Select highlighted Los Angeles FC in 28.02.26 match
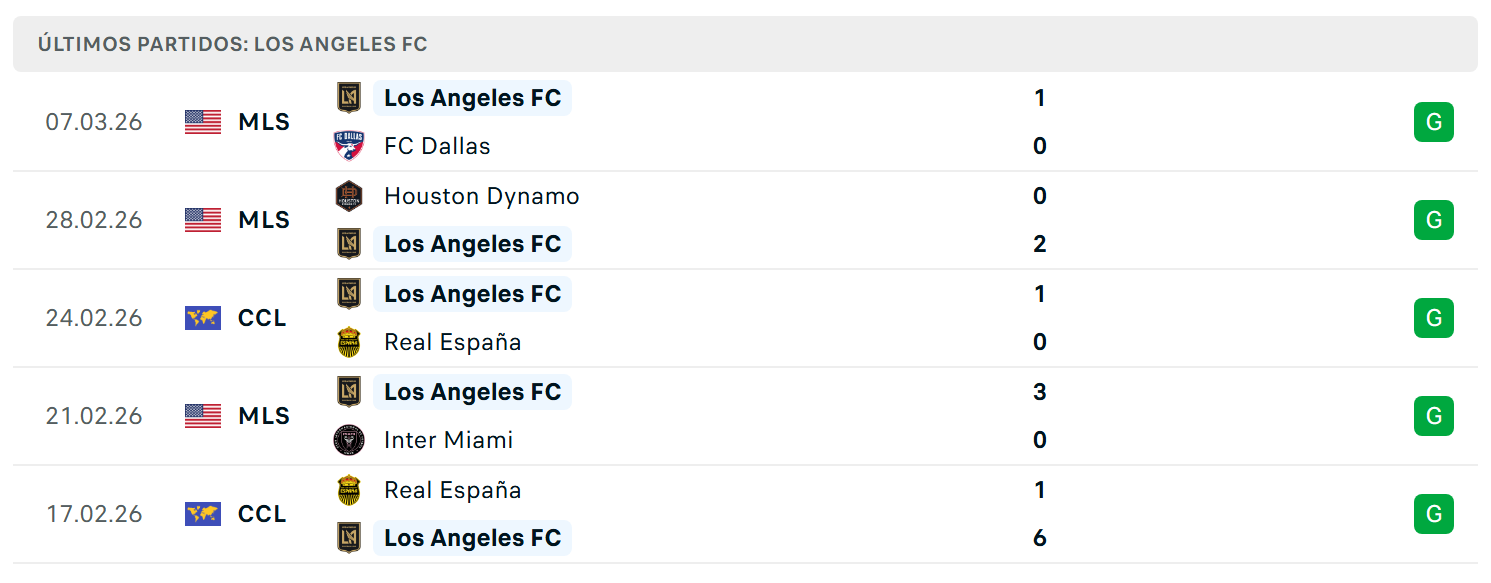 pos(472,244)
